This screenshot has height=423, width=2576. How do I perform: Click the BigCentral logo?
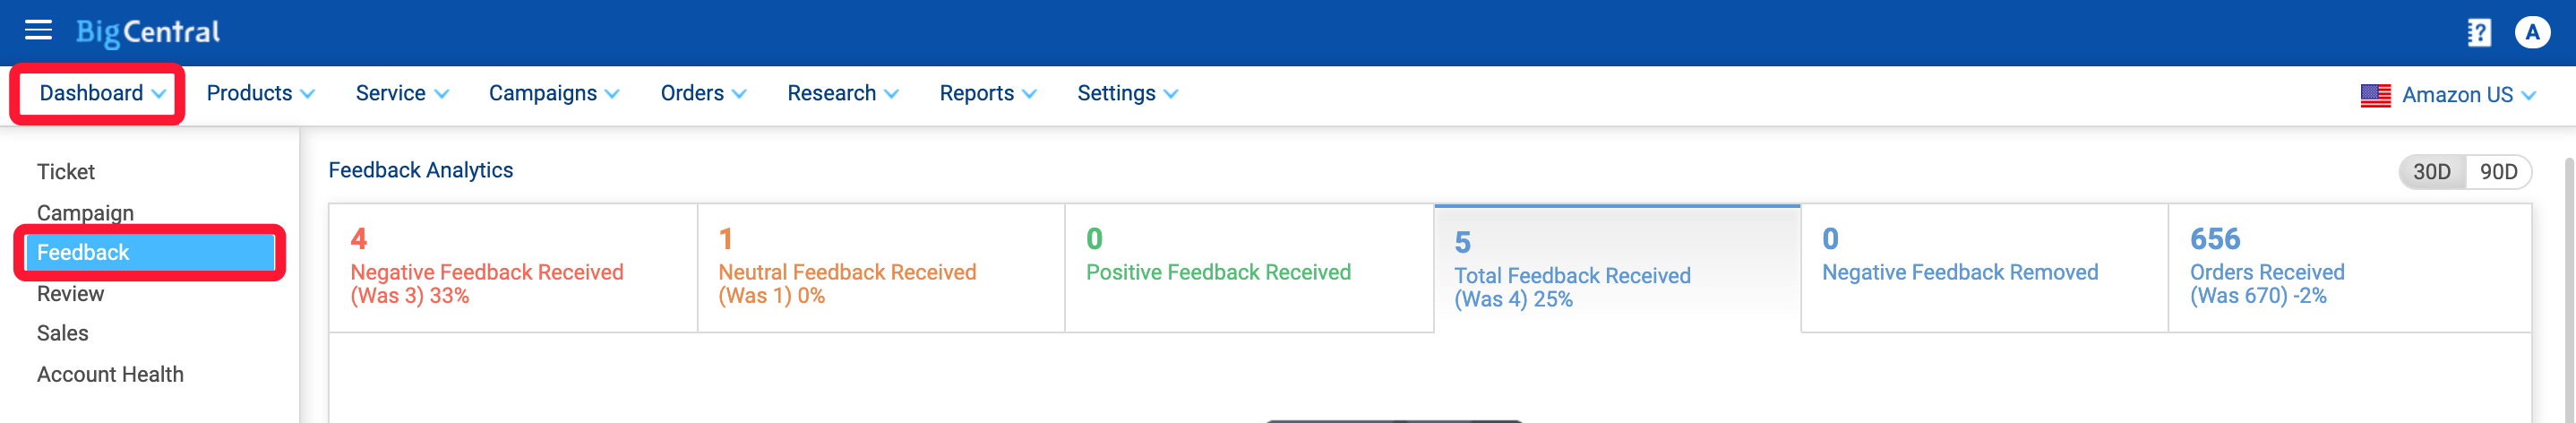[x=148, y=33]
